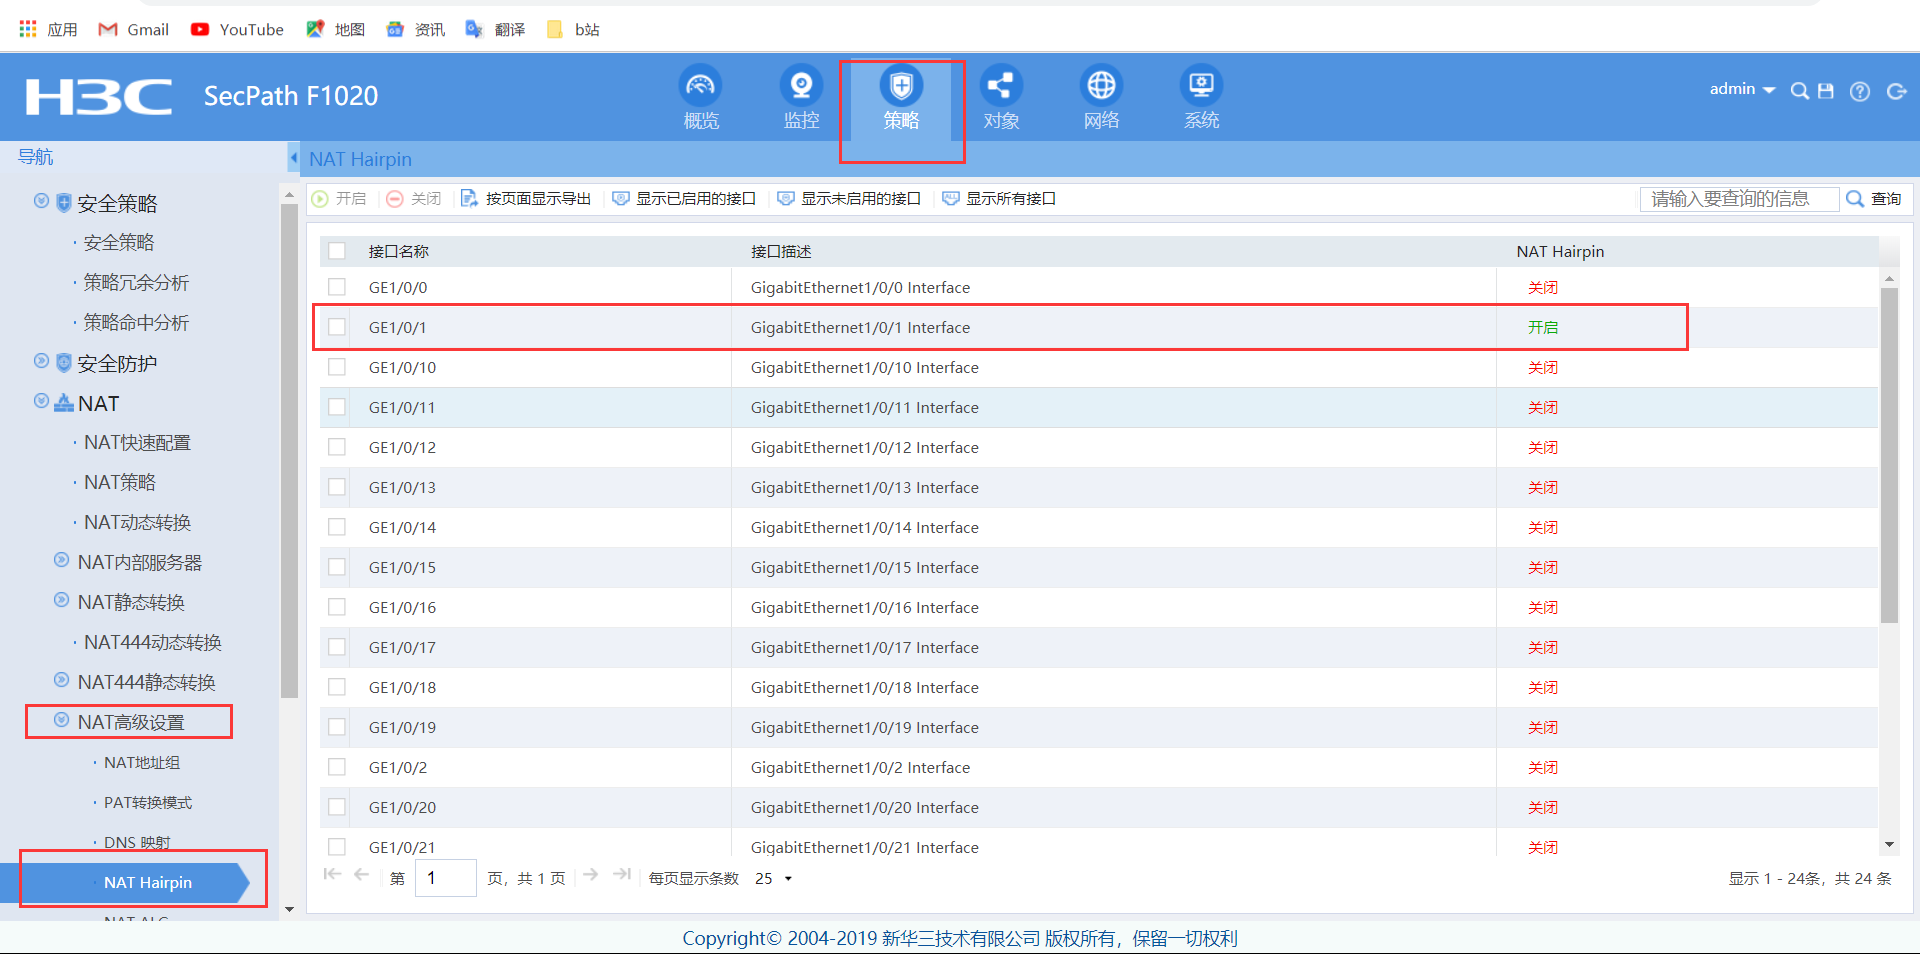
Task: Collapse the NAT高级设置 node
Action: 61,720
